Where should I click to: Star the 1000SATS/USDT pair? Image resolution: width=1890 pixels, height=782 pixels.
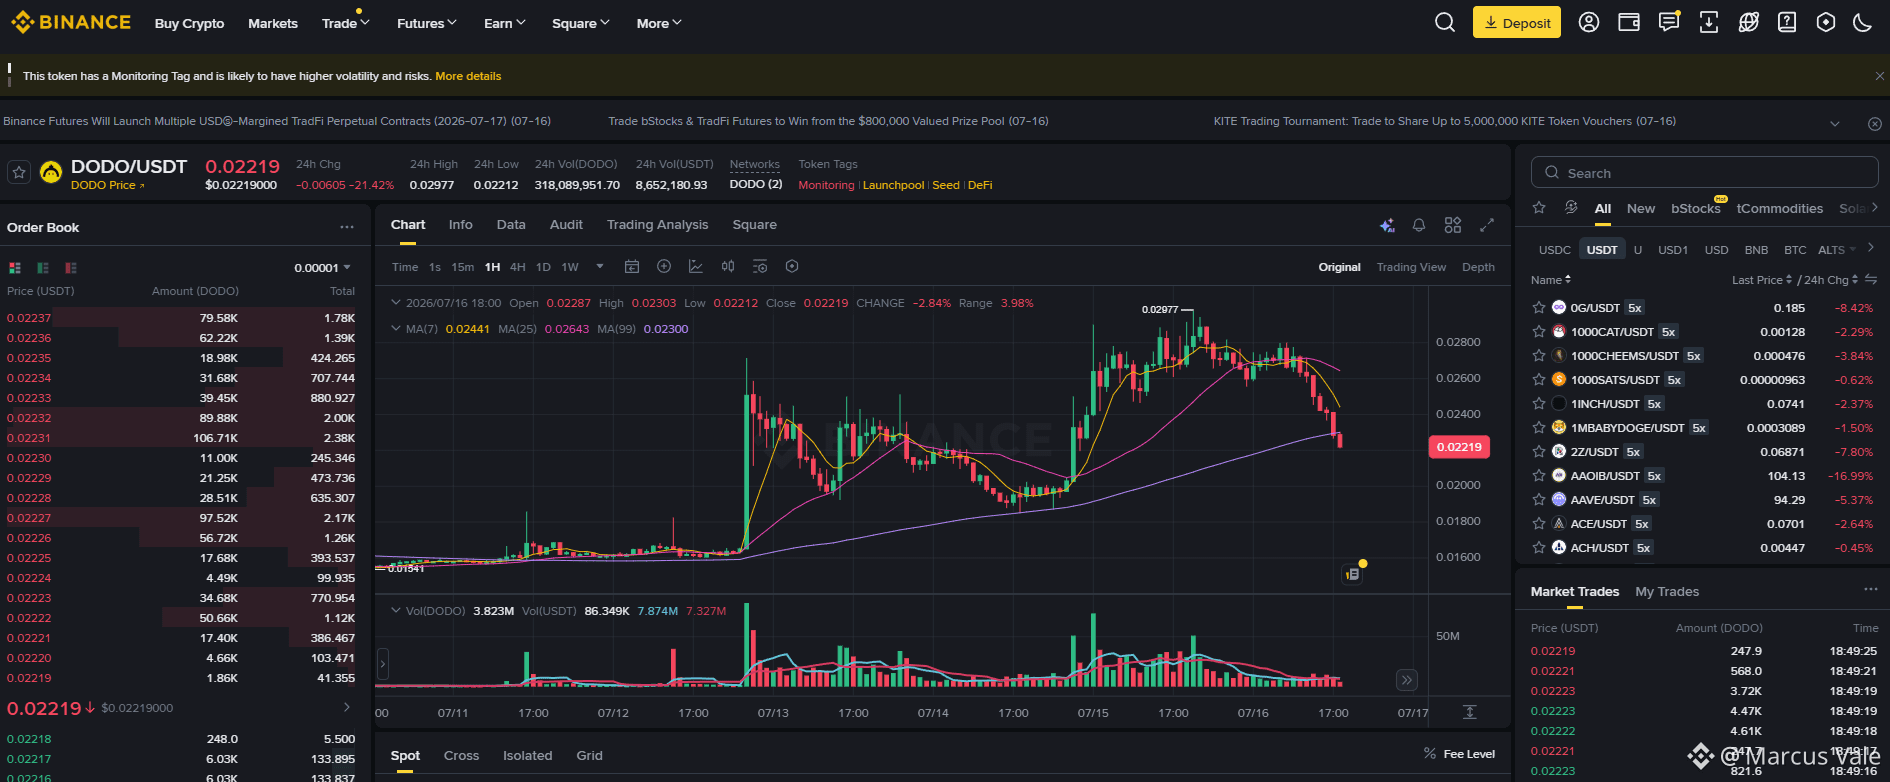[1539, 380]
